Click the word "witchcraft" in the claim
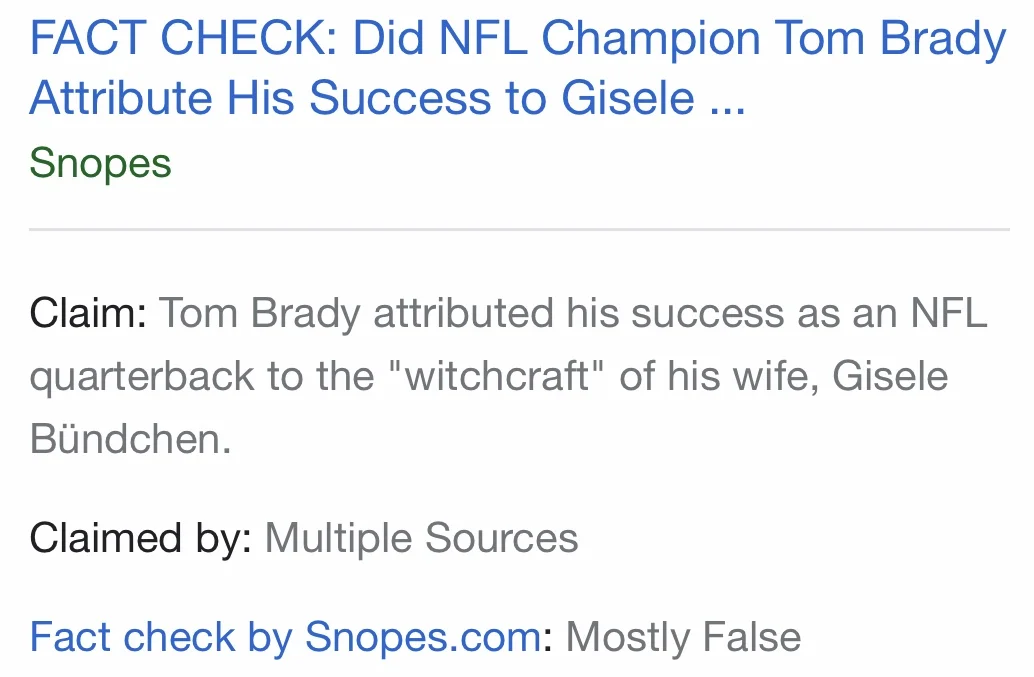1034x677 pixels. [497, 376]
